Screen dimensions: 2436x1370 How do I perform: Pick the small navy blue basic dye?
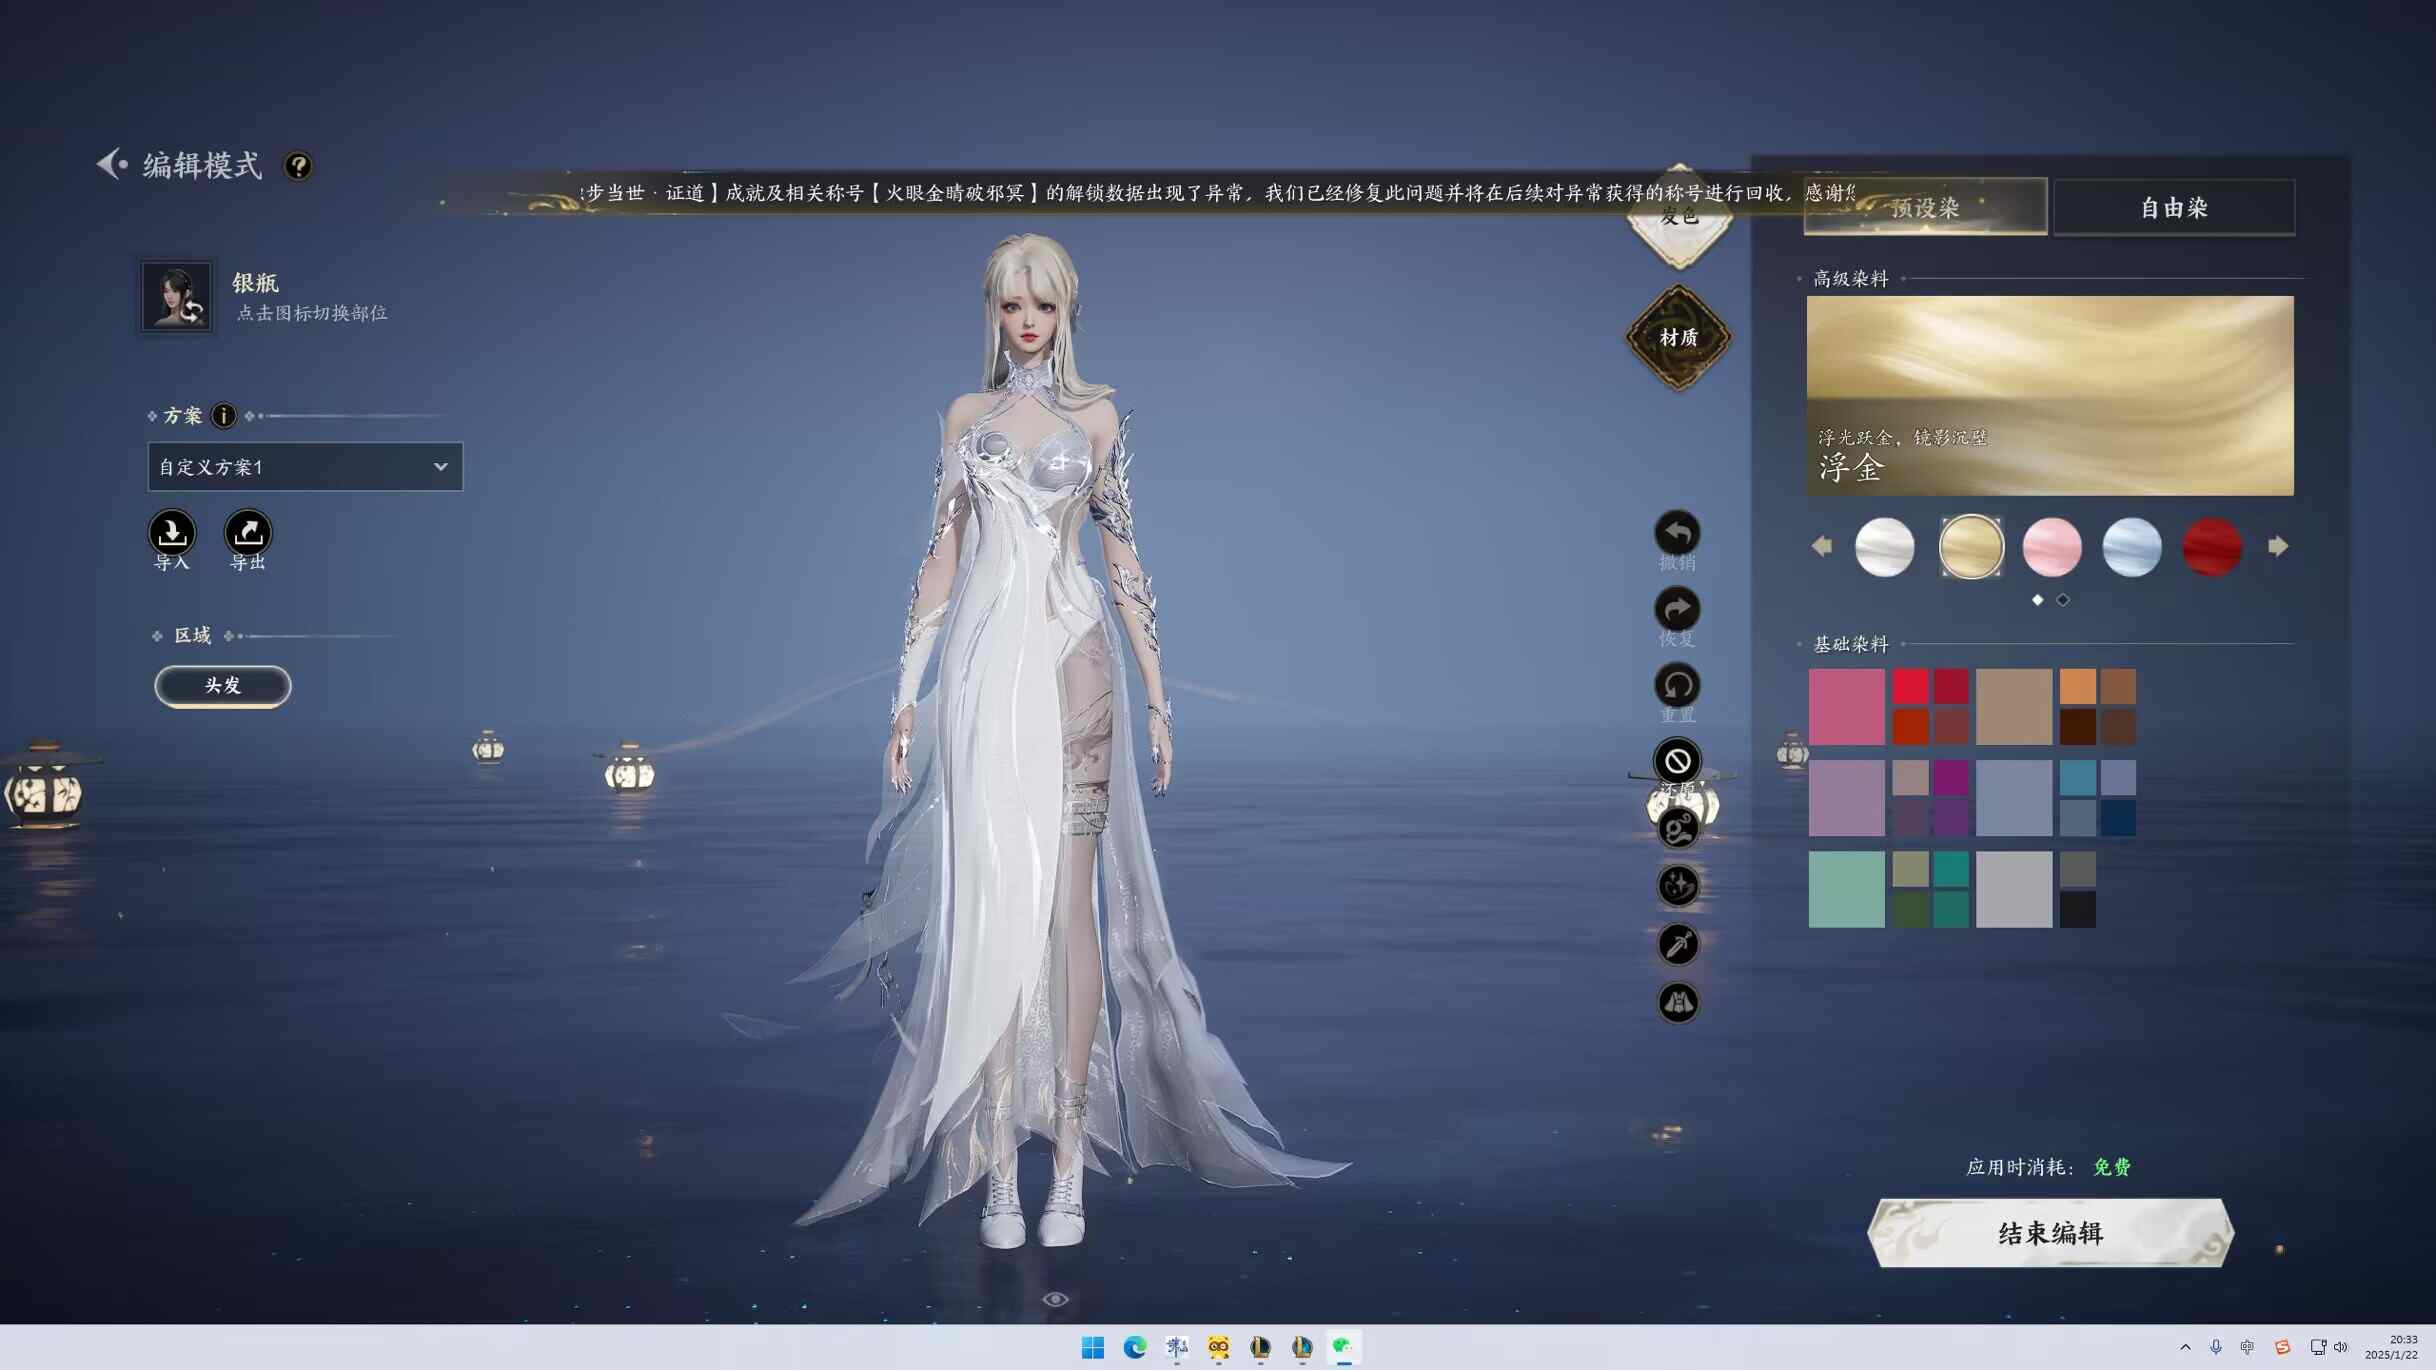pos(2117,818)
